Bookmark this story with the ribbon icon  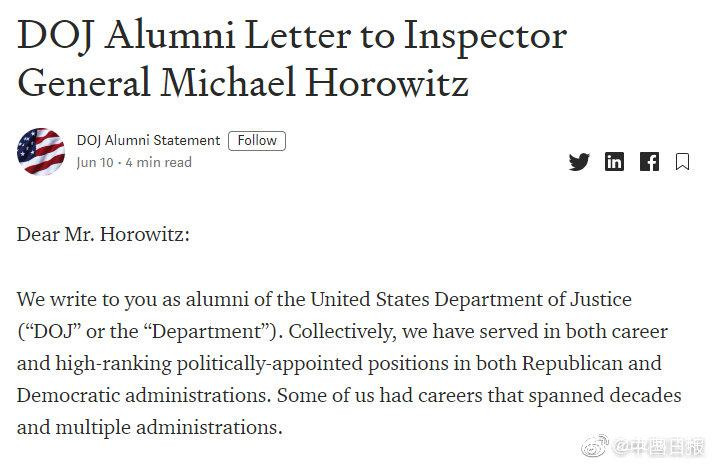(x=682, y=162)
